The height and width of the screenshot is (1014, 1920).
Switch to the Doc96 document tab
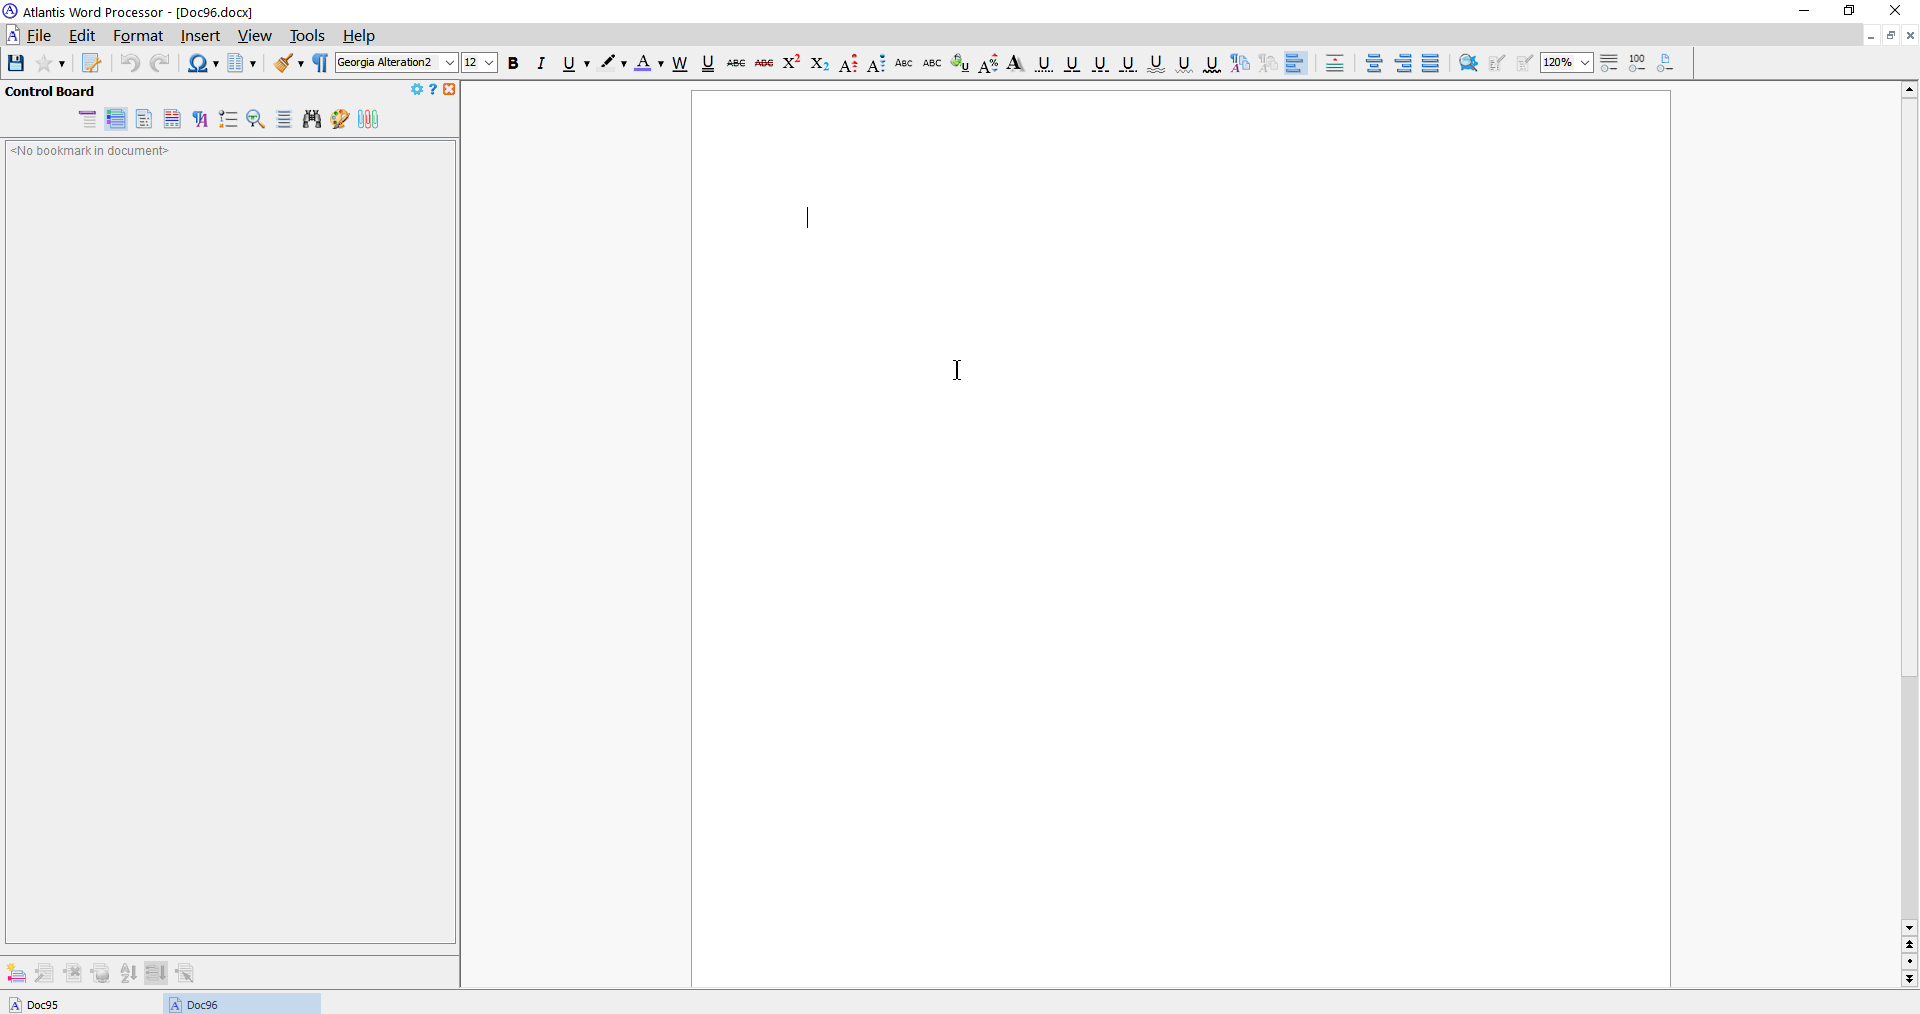point(243,1005)
